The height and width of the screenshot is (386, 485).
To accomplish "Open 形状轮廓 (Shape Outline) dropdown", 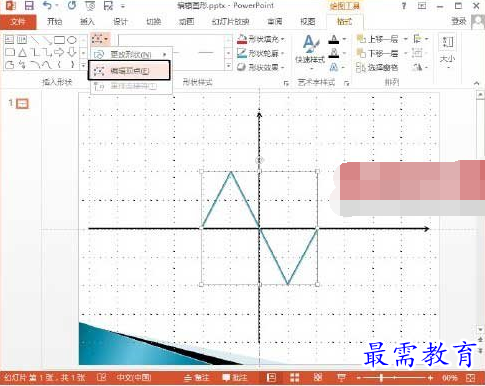I will click(x=261, y=53).
